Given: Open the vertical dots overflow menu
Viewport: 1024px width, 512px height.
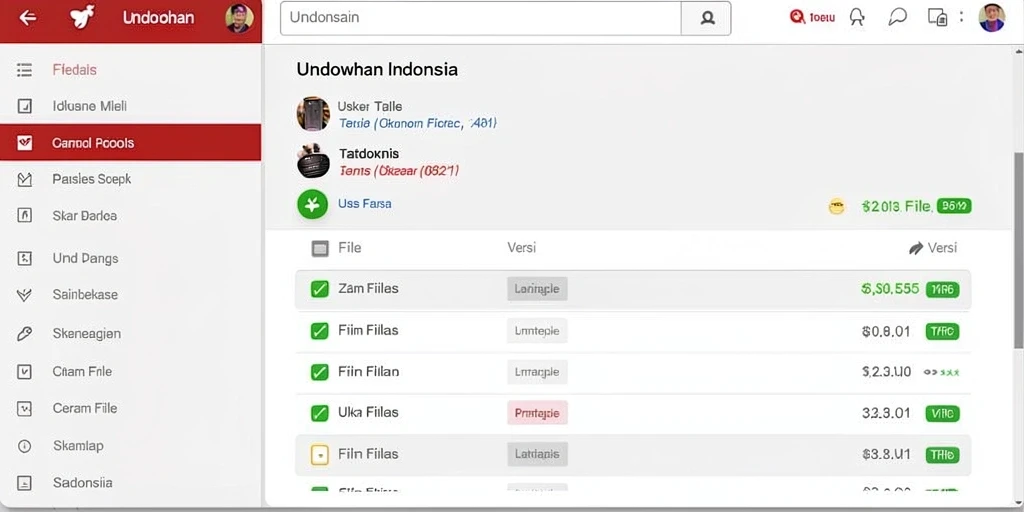Looking at the screenshot, I should 961,17.
